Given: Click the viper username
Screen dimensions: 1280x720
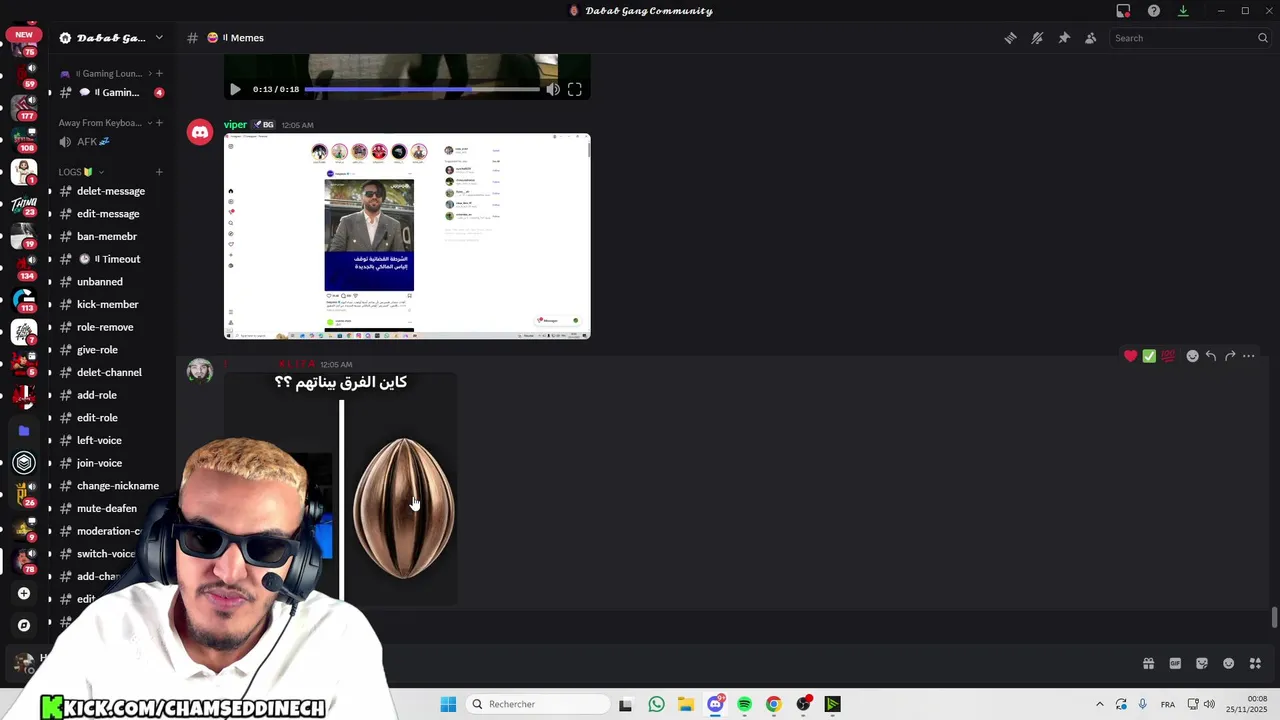Looking at the screenshot, I should point(235,125).
